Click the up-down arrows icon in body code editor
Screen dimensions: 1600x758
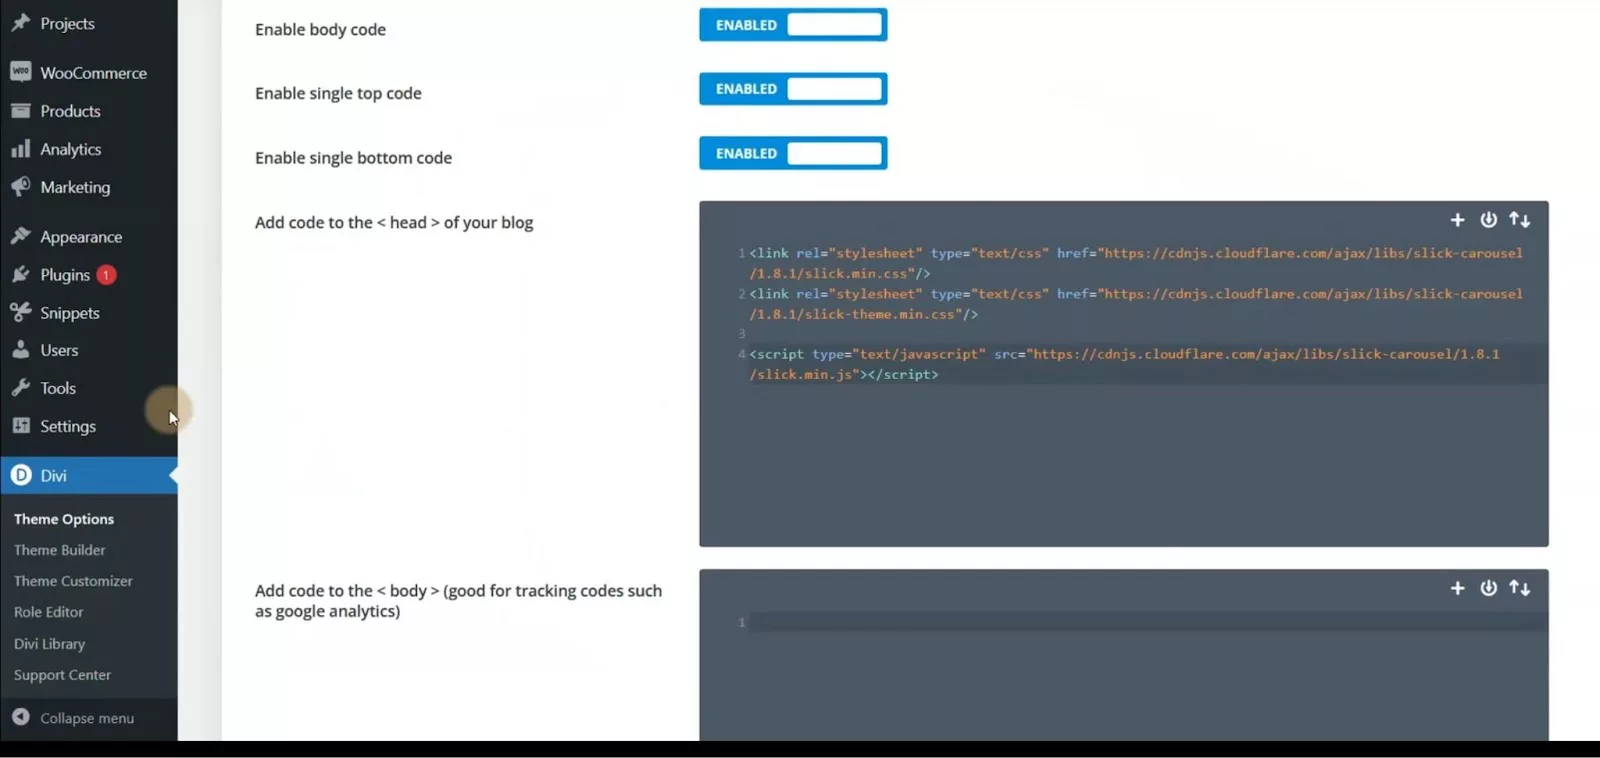click(1520, 588)
